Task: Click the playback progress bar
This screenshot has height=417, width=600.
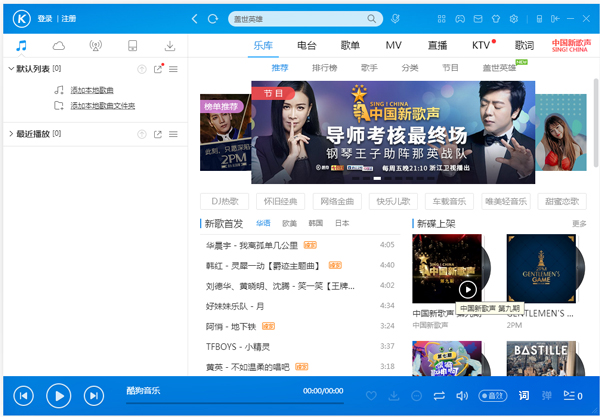Action: [235, 403]
